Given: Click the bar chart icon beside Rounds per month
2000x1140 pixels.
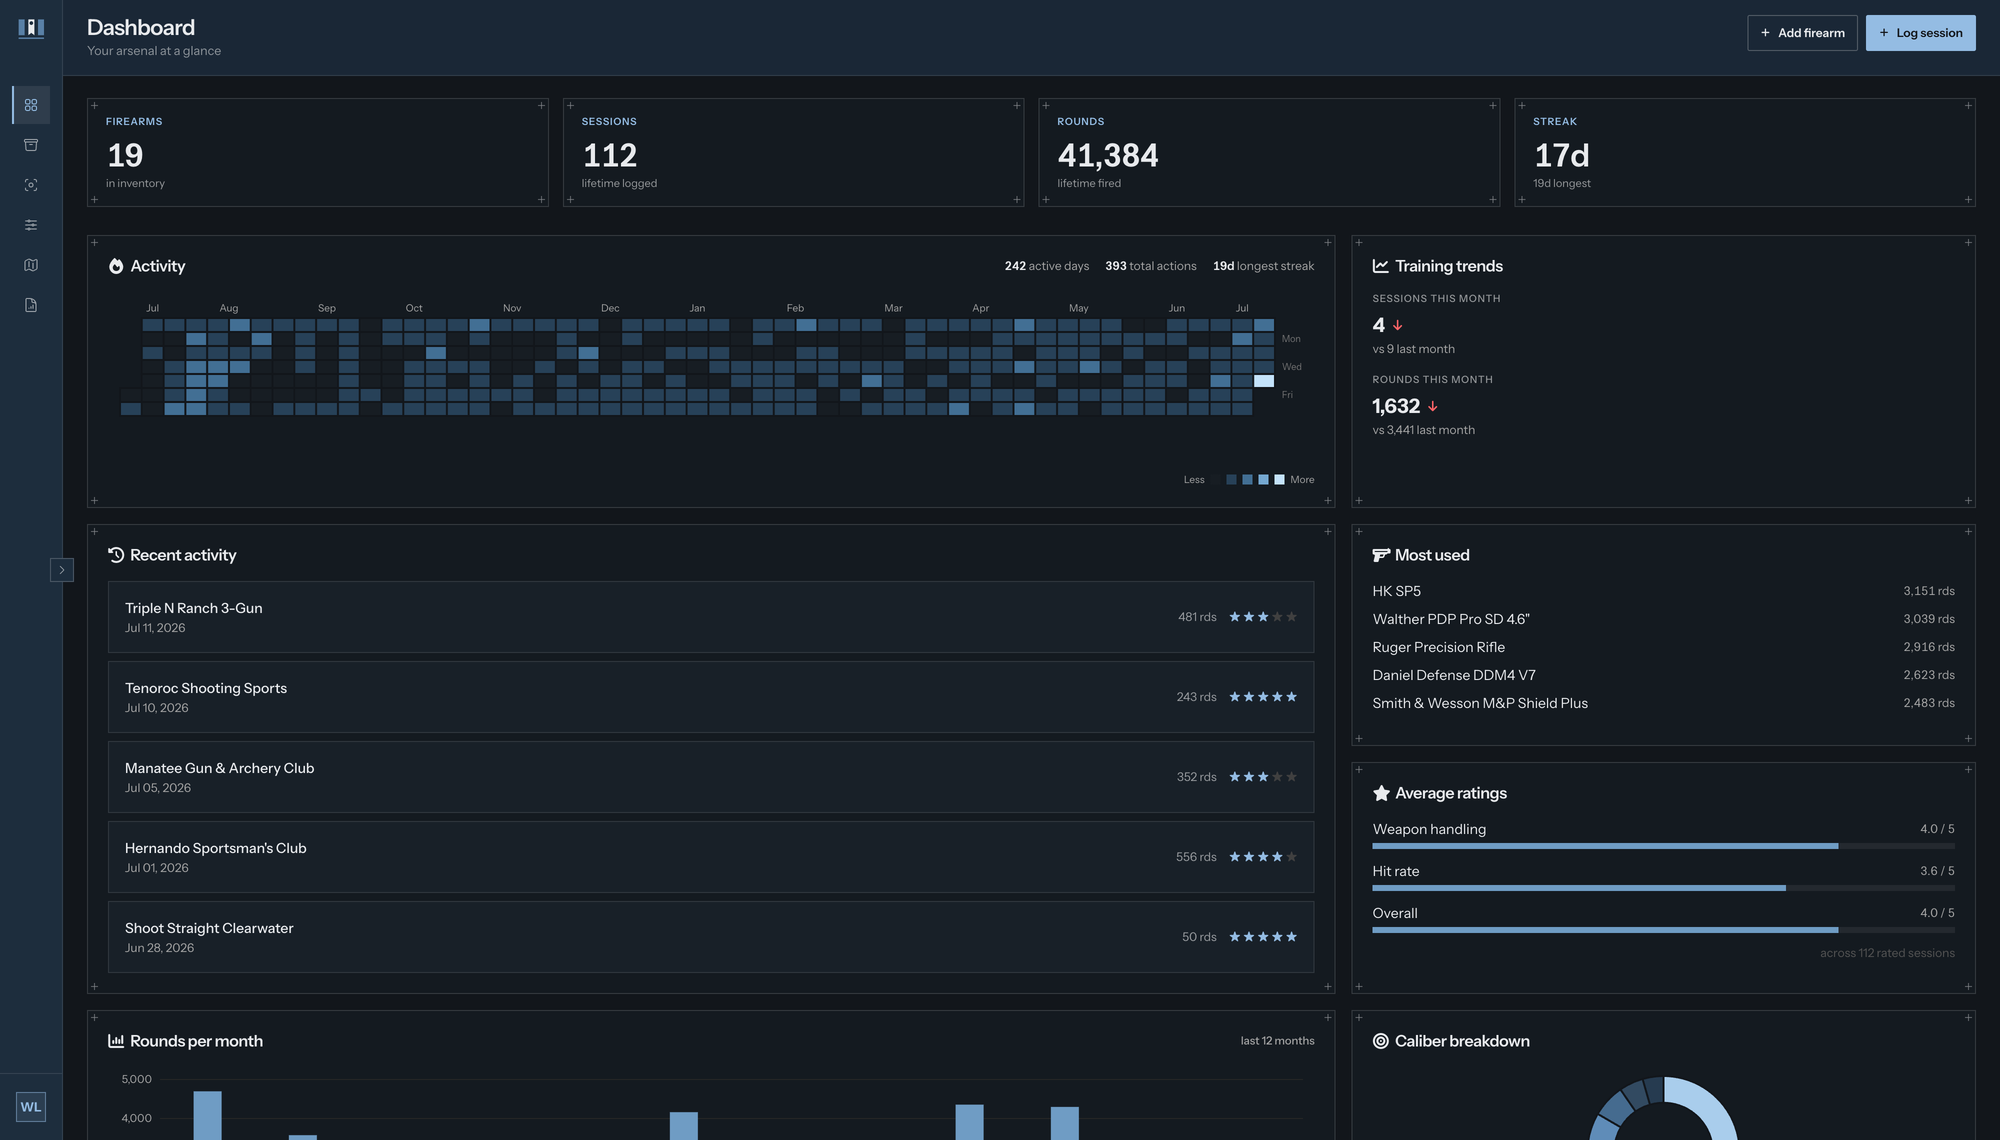Looking at the screenshot, I should tap(116, 1041).
